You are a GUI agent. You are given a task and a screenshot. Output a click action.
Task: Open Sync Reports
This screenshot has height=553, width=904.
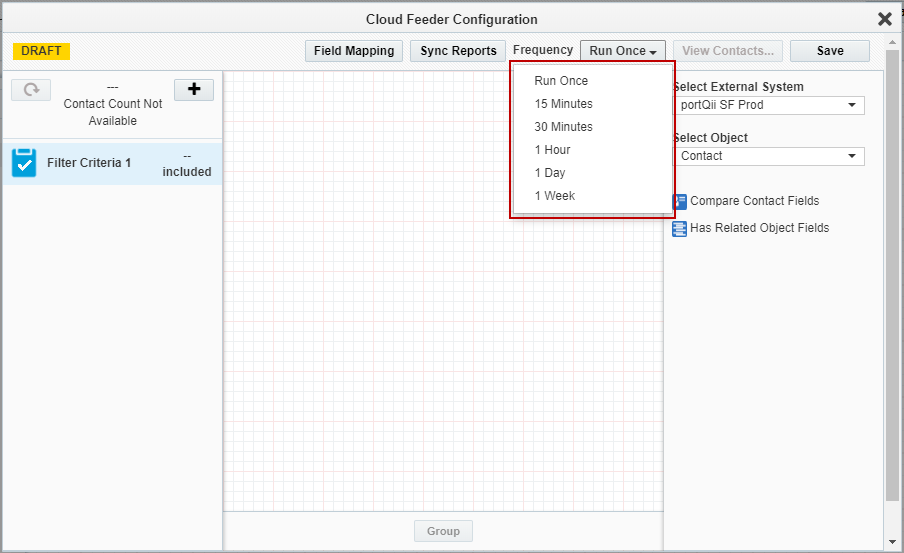click(458, 51)
